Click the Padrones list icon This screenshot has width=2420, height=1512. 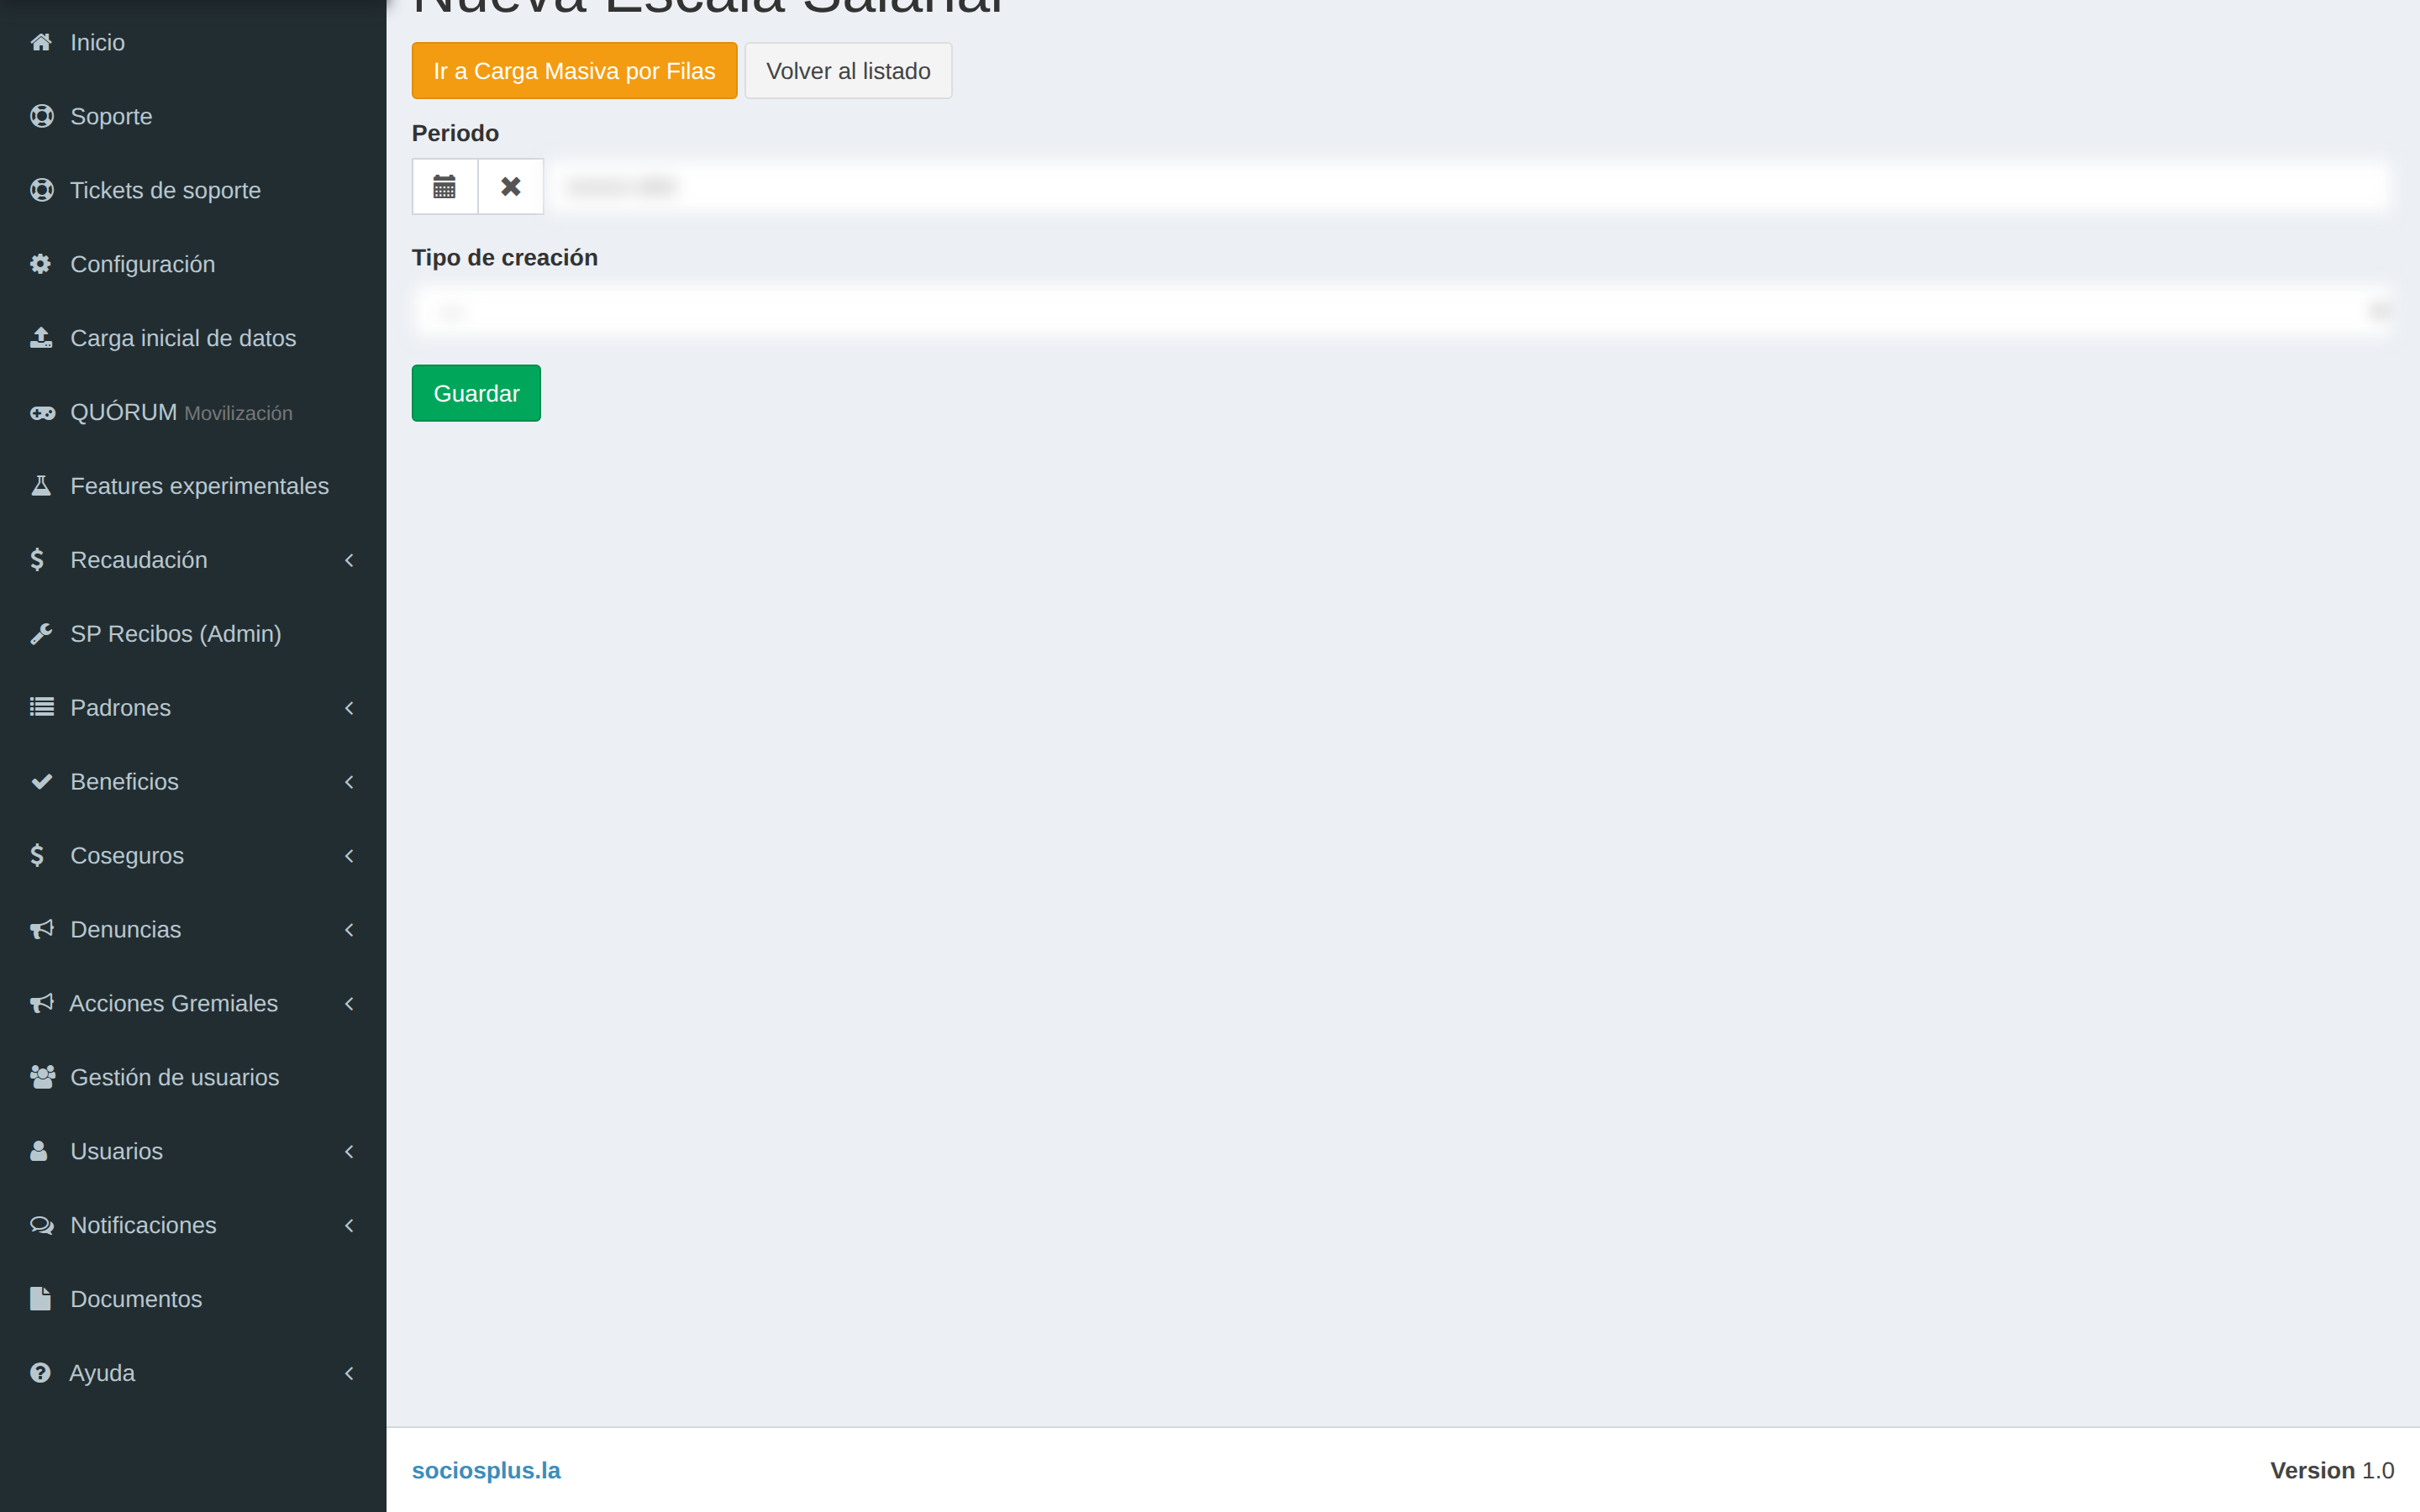(42, 708)
